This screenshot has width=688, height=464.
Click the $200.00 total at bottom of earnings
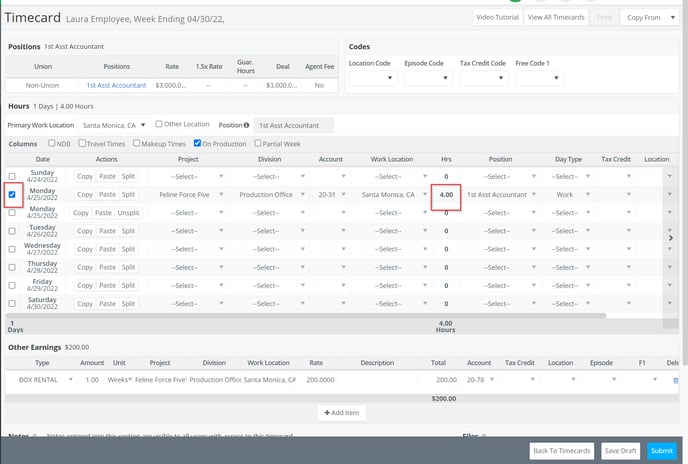click(x=444, y=399)
